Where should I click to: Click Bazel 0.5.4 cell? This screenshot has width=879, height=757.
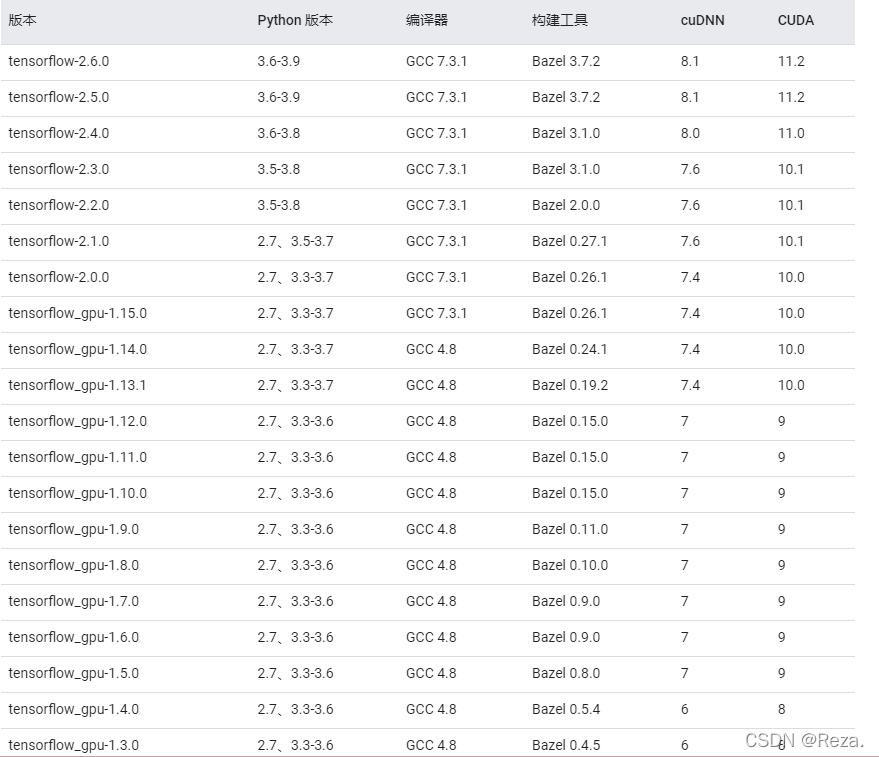point(566,709)
